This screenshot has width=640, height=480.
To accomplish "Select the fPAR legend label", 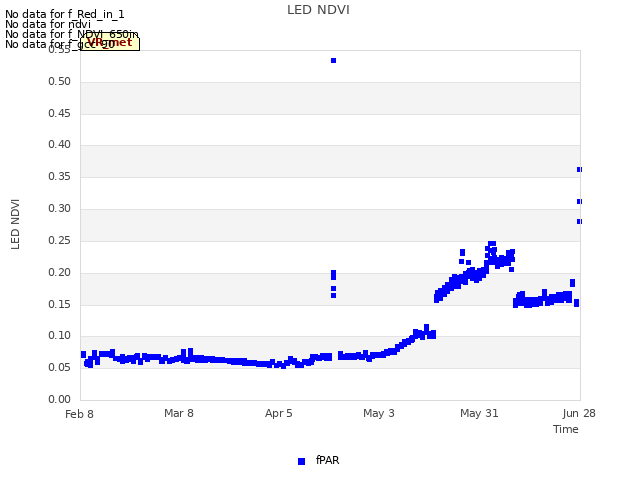I will [x=327, y=460].
